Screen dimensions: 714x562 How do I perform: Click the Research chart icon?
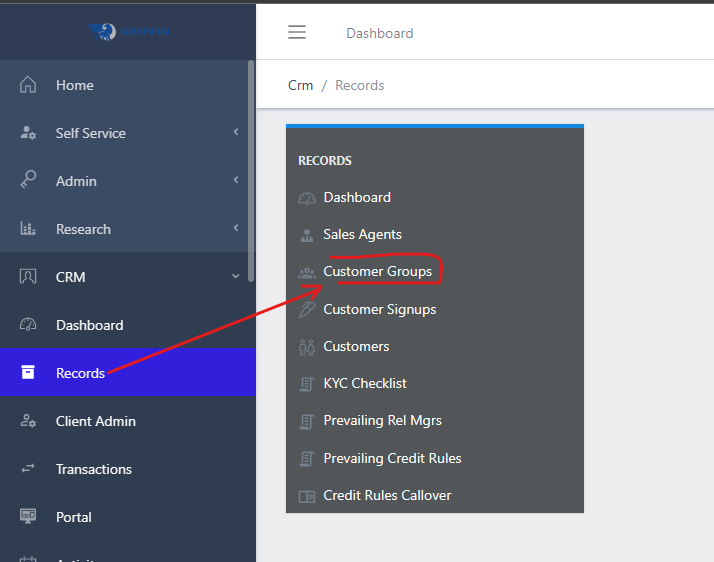tap(28, 229)
